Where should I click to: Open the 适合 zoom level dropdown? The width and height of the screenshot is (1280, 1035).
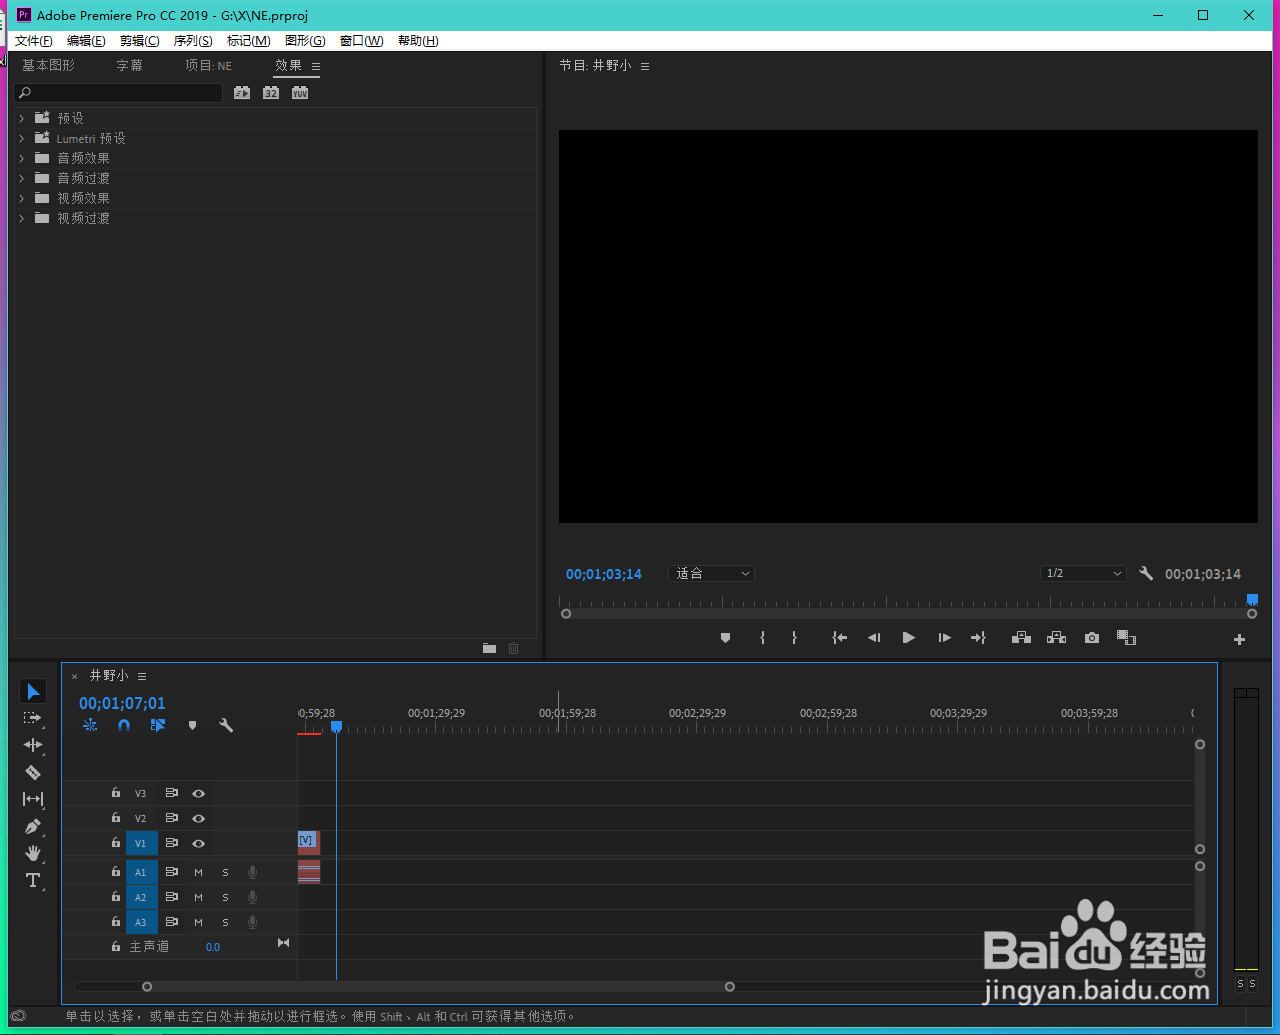tap(711, 573)
